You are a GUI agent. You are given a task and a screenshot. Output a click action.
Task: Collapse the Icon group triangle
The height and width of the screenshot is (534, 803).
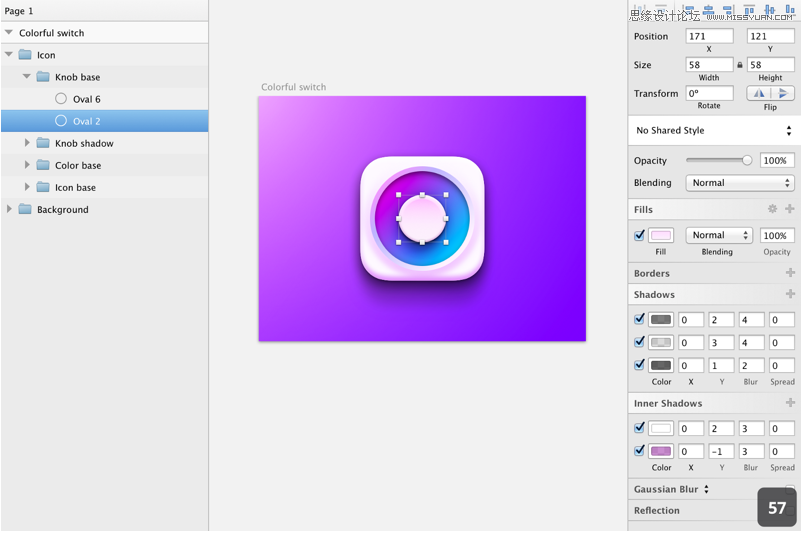pos(9,54)
